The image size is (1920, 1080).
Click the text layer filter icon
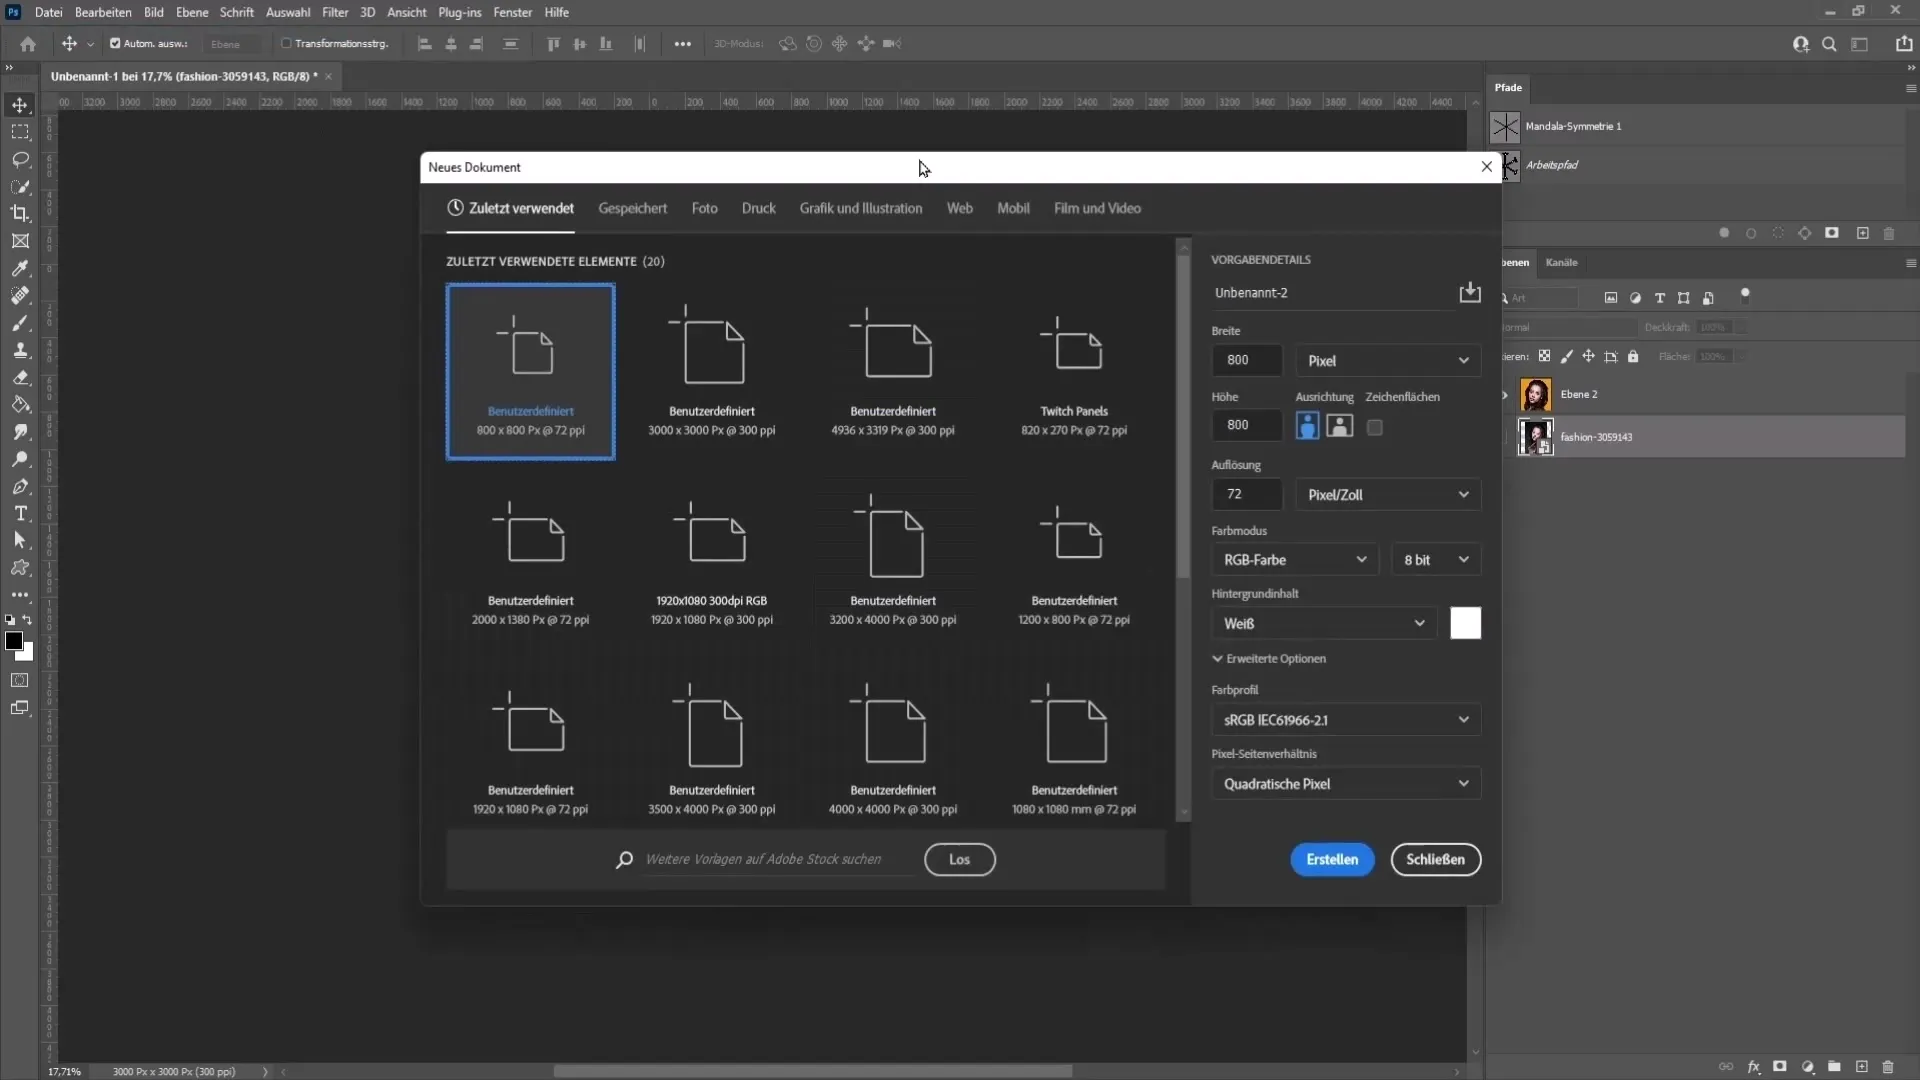(1659, 298)
